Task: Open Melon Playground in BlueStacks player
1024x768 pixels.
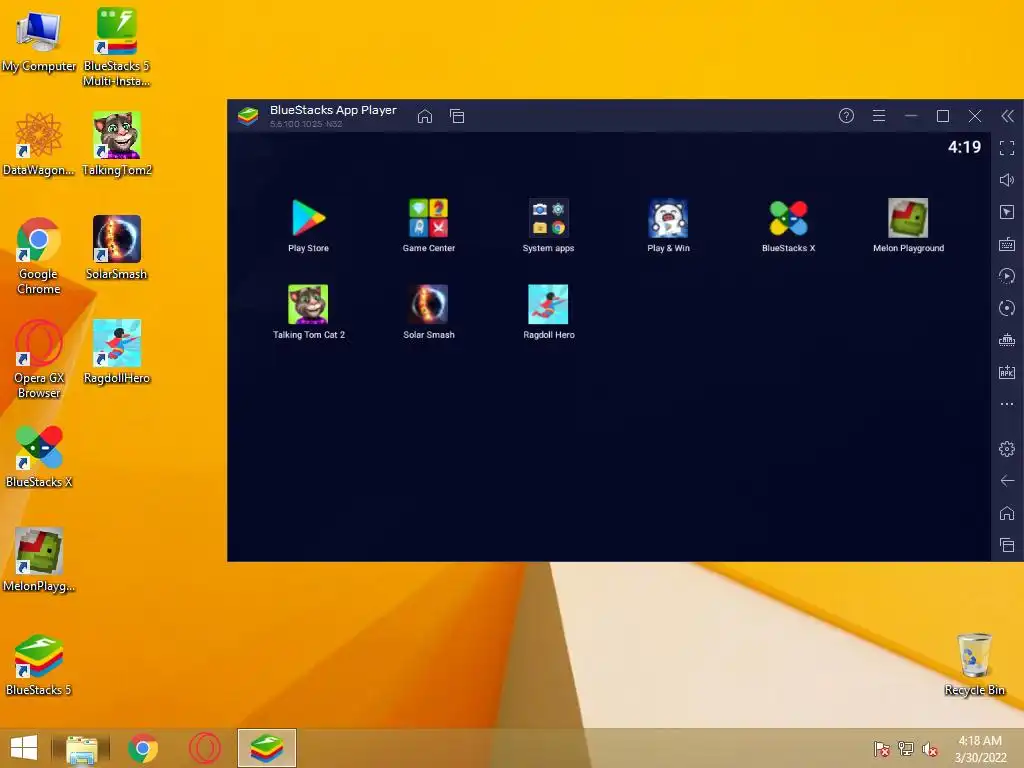Action: (x=908, y=225)
